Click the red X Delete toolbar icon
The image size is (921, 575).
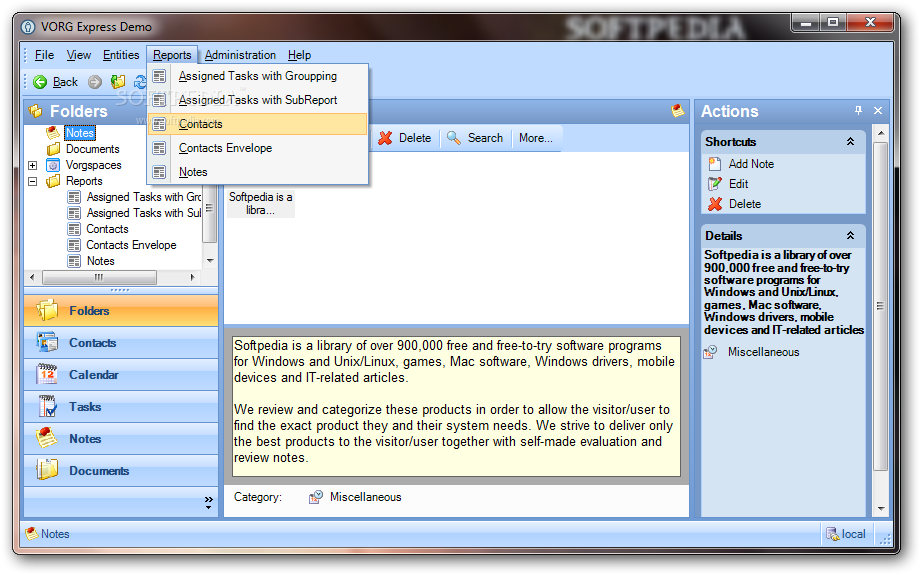point(385,138)
